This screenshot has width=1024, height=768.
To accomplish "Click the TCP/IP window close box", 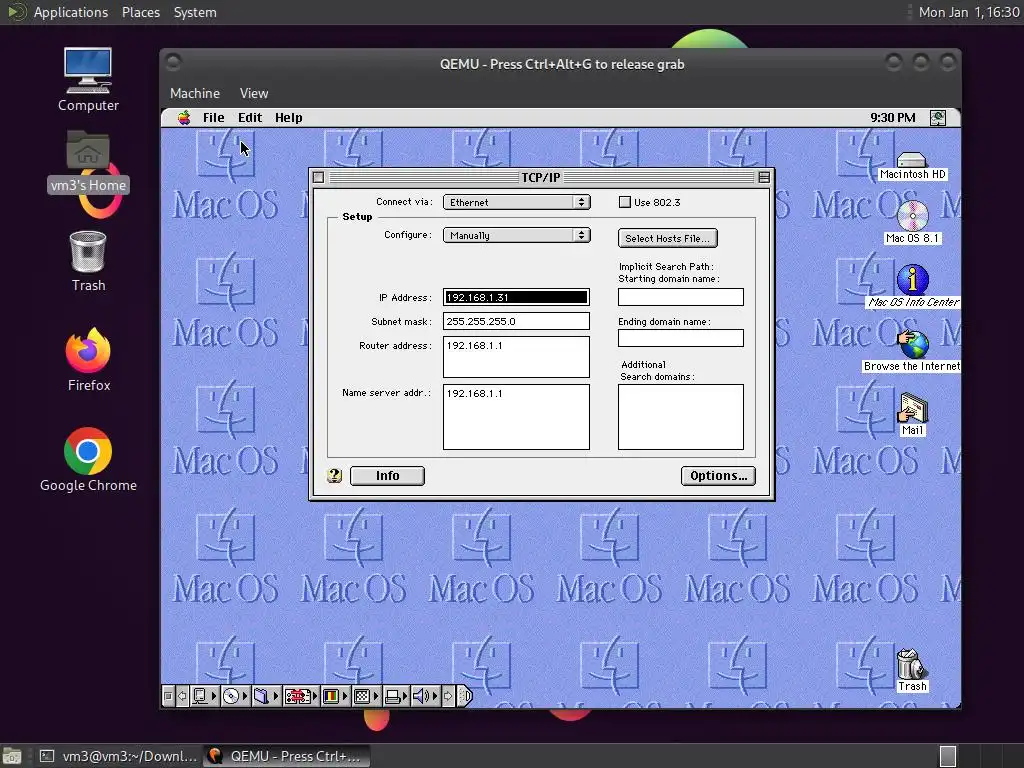I will click(x=319, y=177).
